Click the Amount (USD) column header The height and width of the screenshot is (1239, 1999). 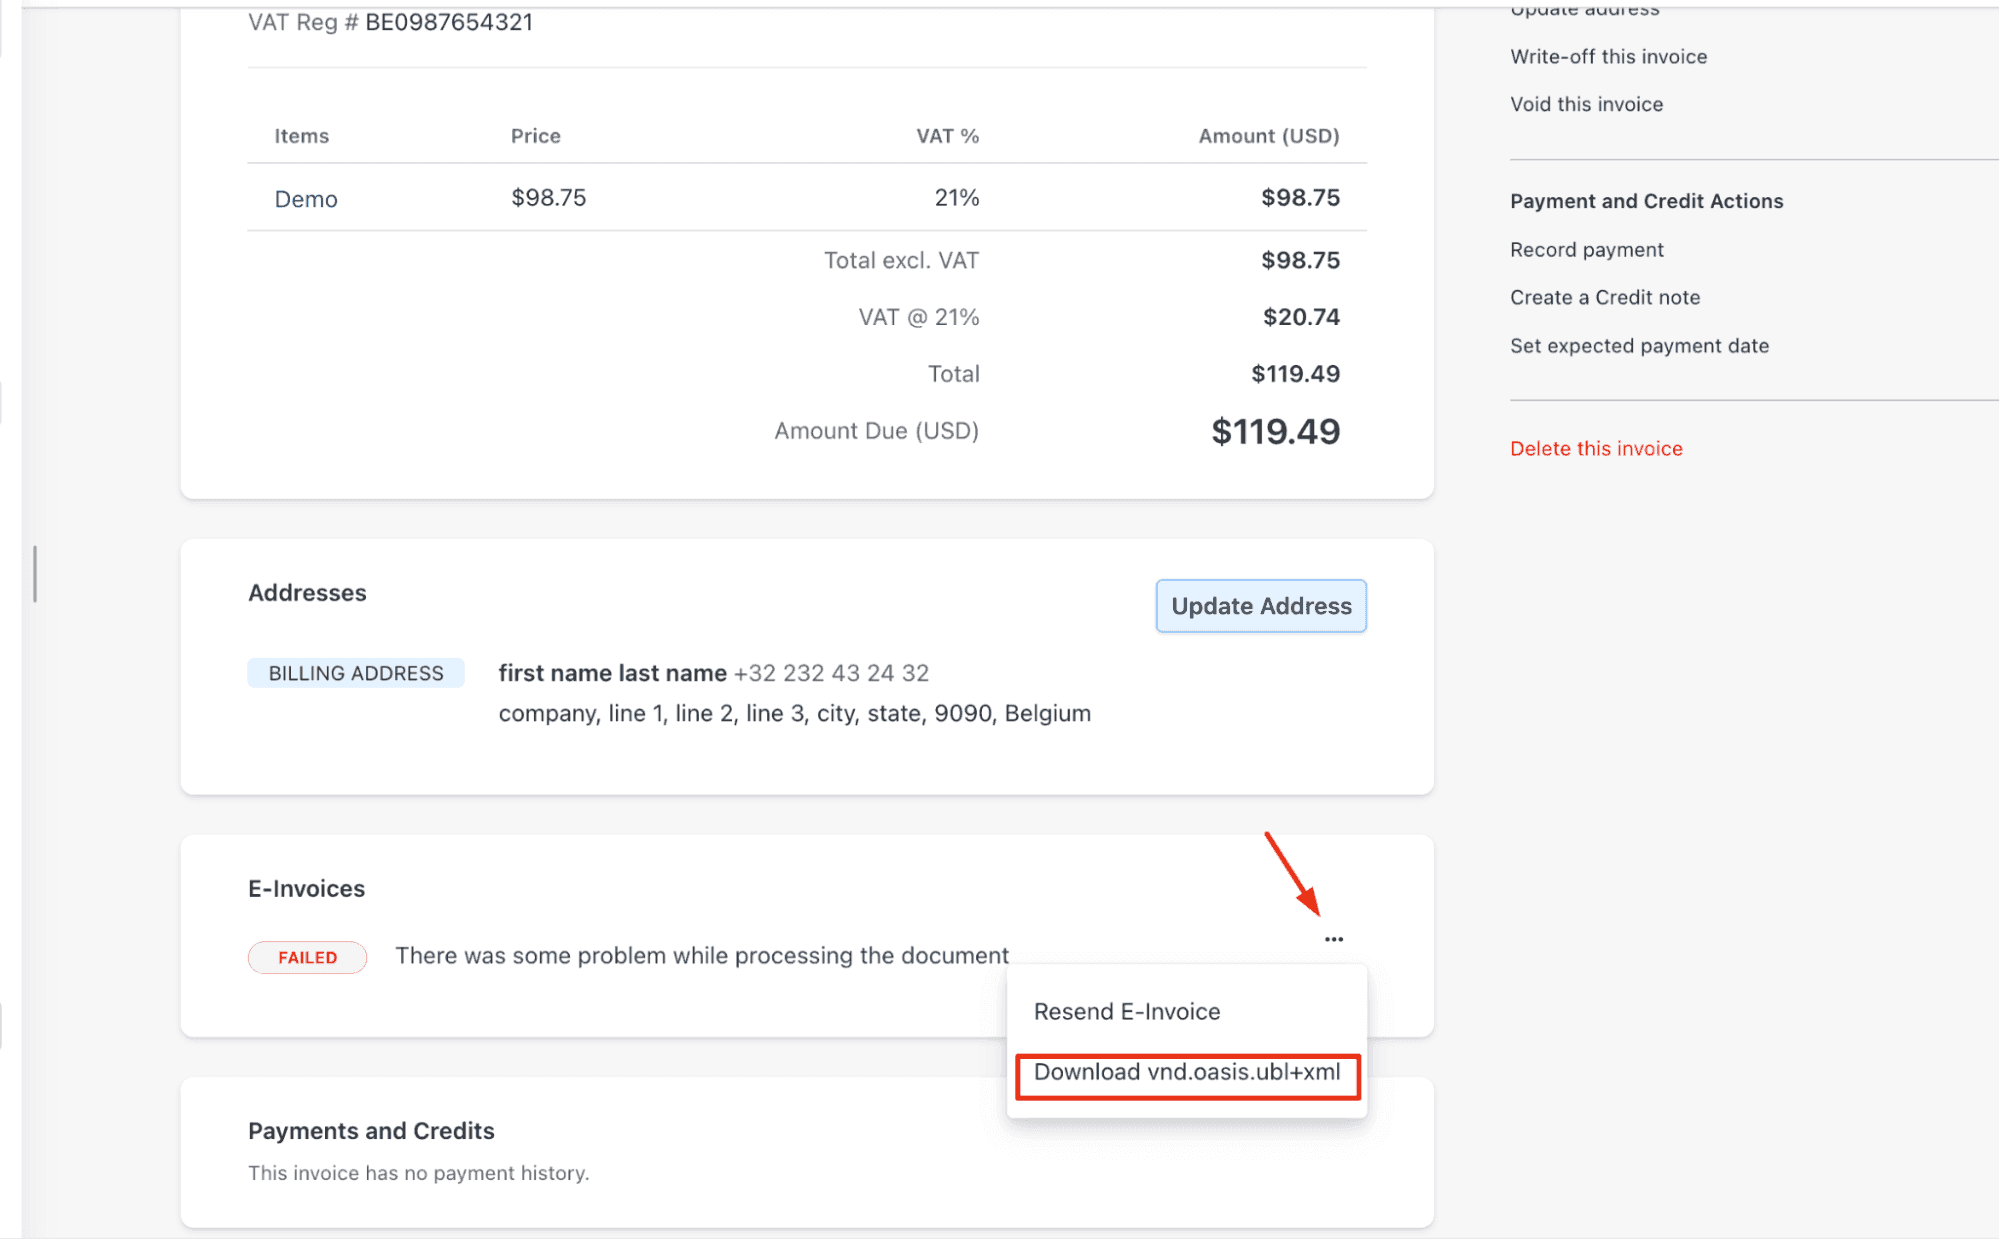pos(1268,136)
